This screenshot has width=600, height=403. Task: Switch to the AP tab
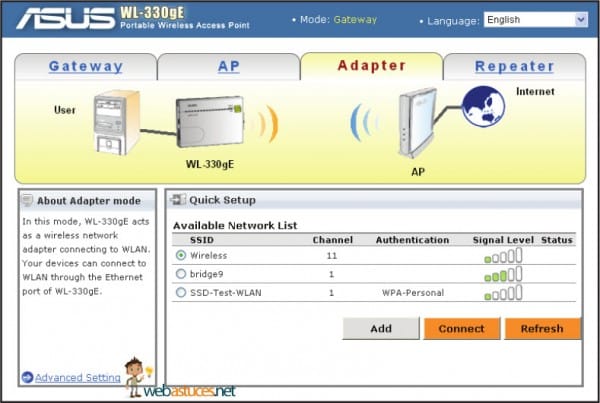pyautogui.click(x=228, y=67)
